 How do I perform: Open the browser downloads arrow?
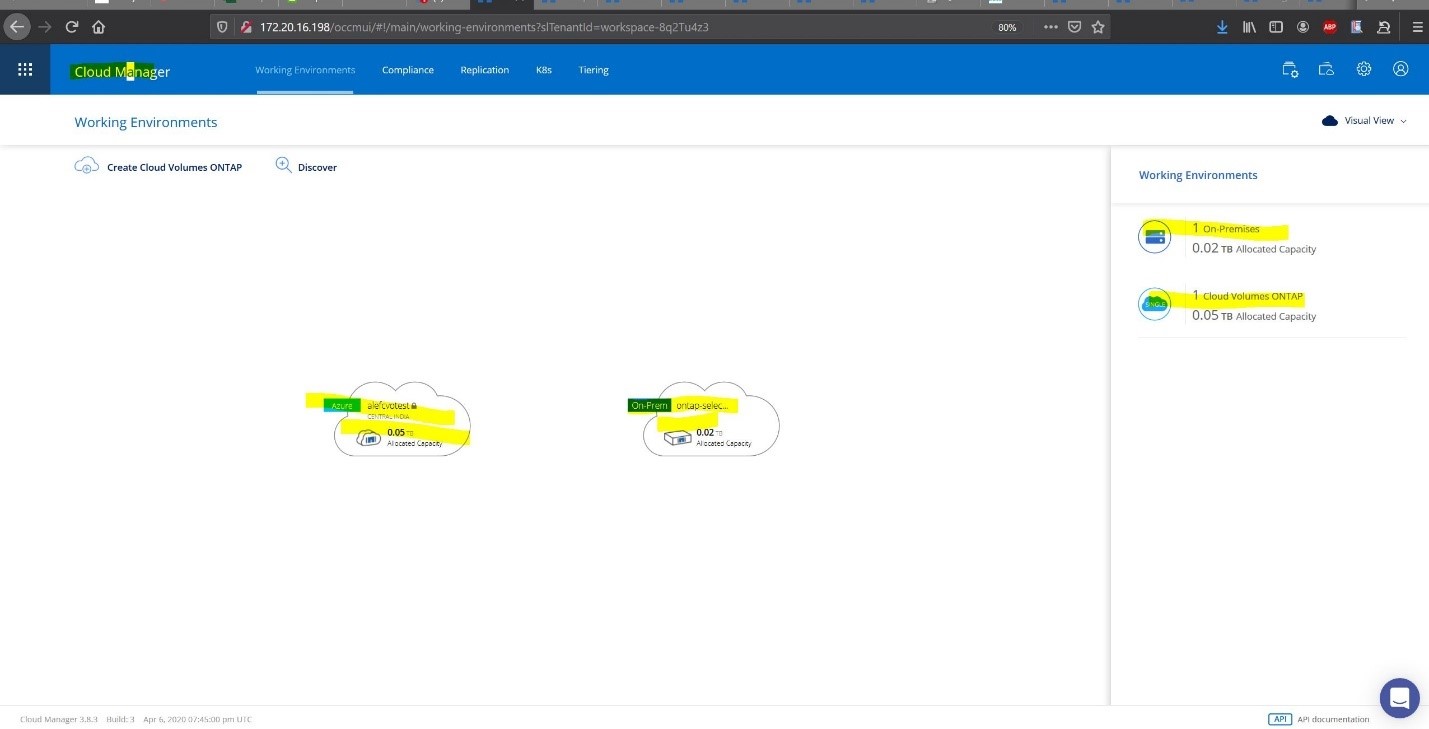1222,27
